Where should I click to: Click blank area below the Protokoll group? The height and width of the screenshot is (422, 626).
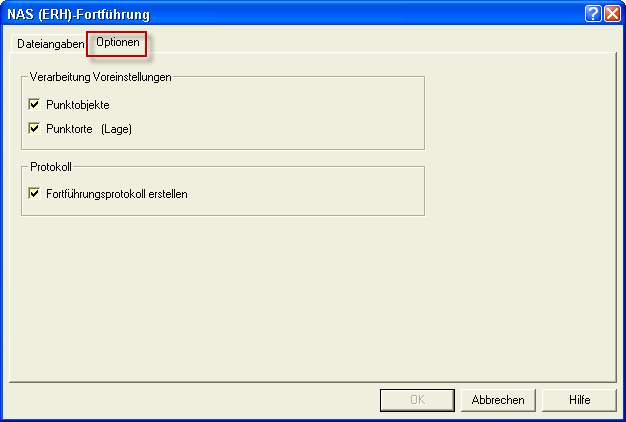click(311, 297)
